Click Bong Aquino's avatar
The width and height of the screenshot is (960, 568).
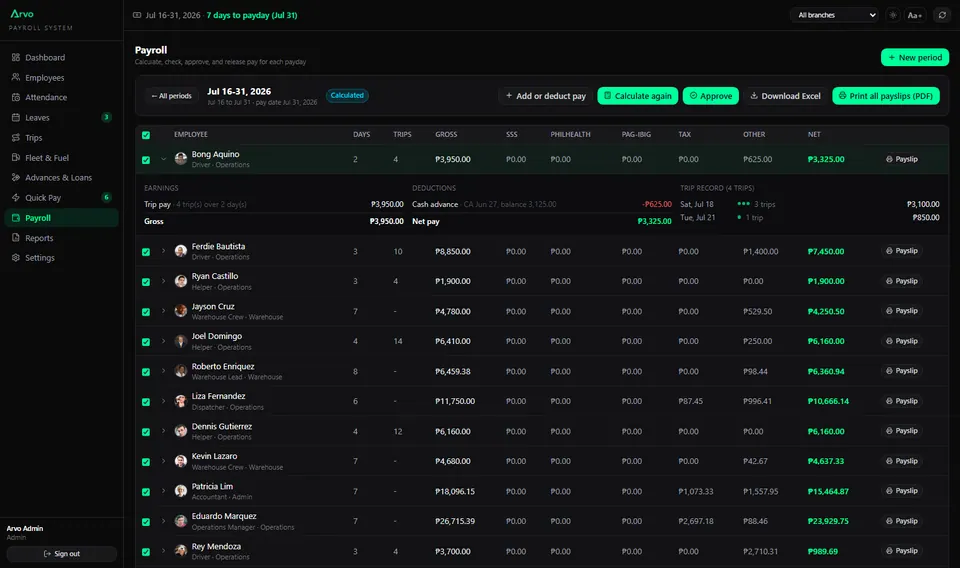pyautogui.click(x=181, y=159)
